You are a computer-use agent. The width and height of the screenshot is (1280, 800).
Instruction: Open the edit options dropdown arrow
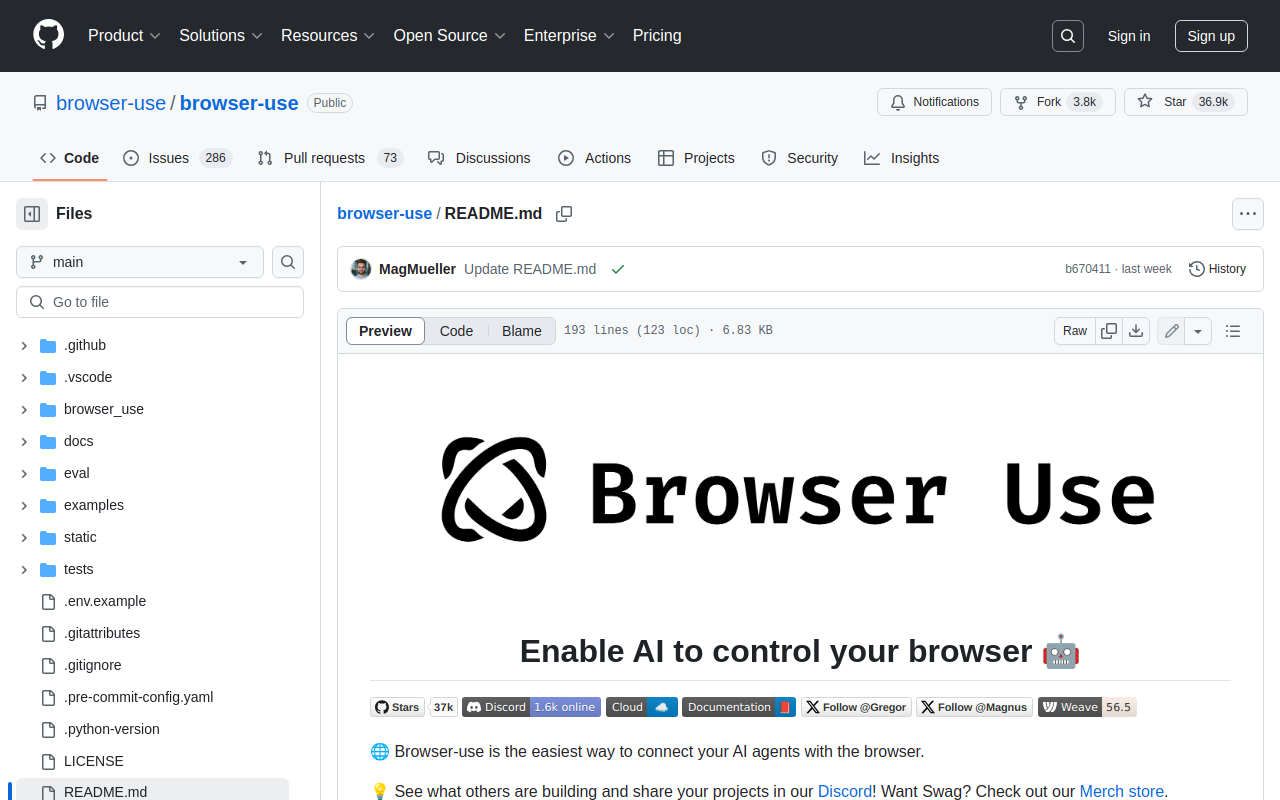[x=1199, y=331]
